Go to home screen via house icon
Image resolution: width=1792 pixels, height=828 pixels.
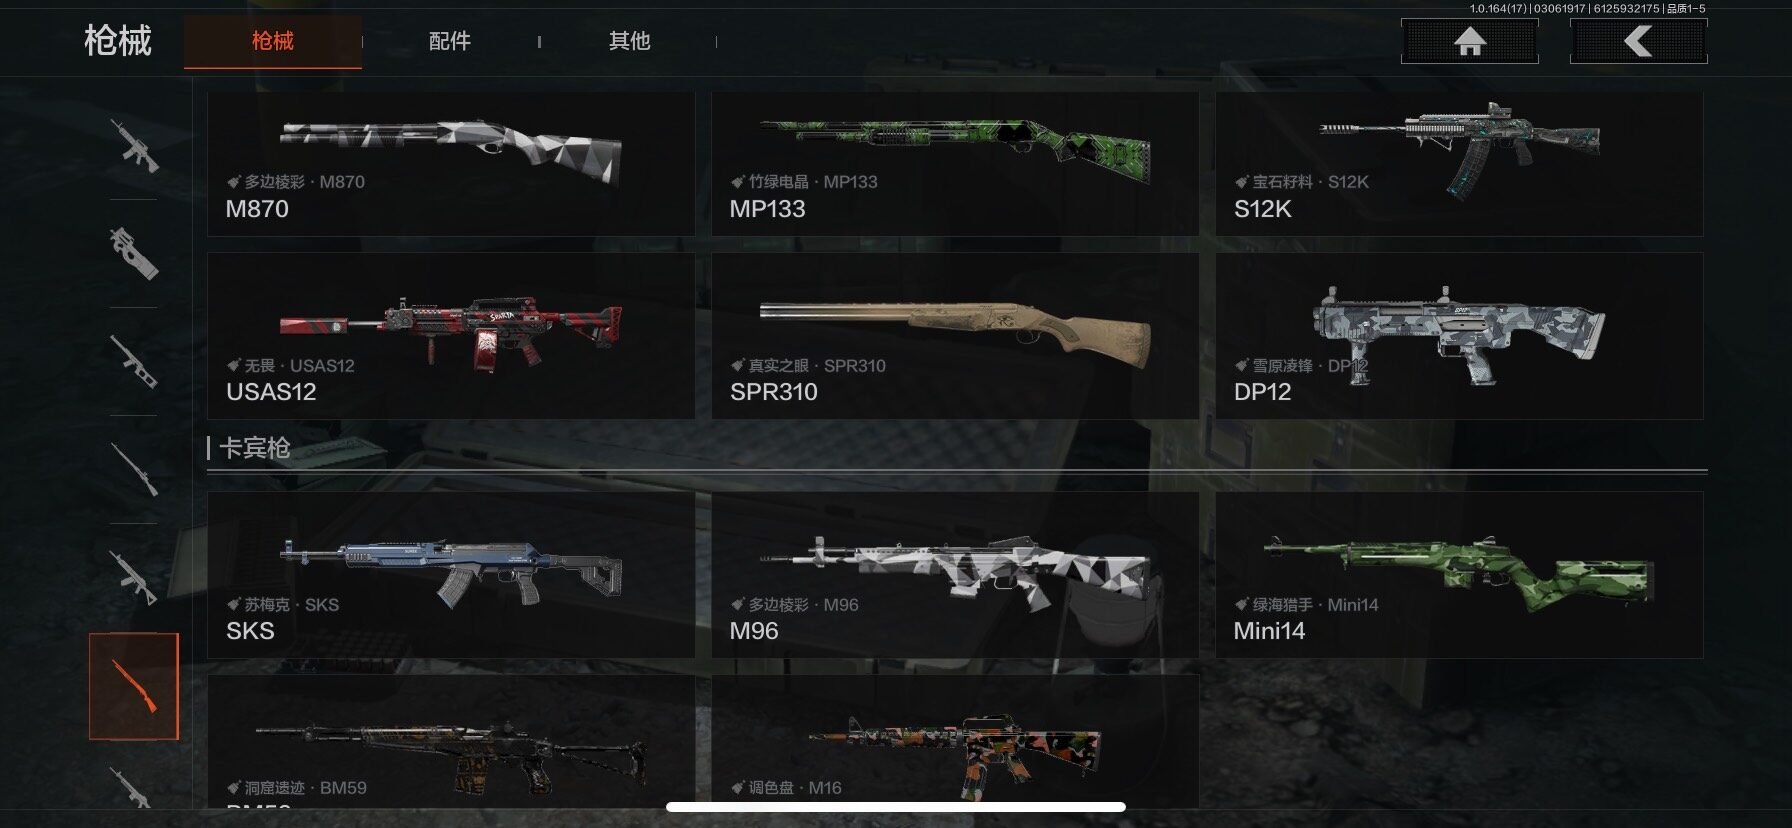point(1469,41)
